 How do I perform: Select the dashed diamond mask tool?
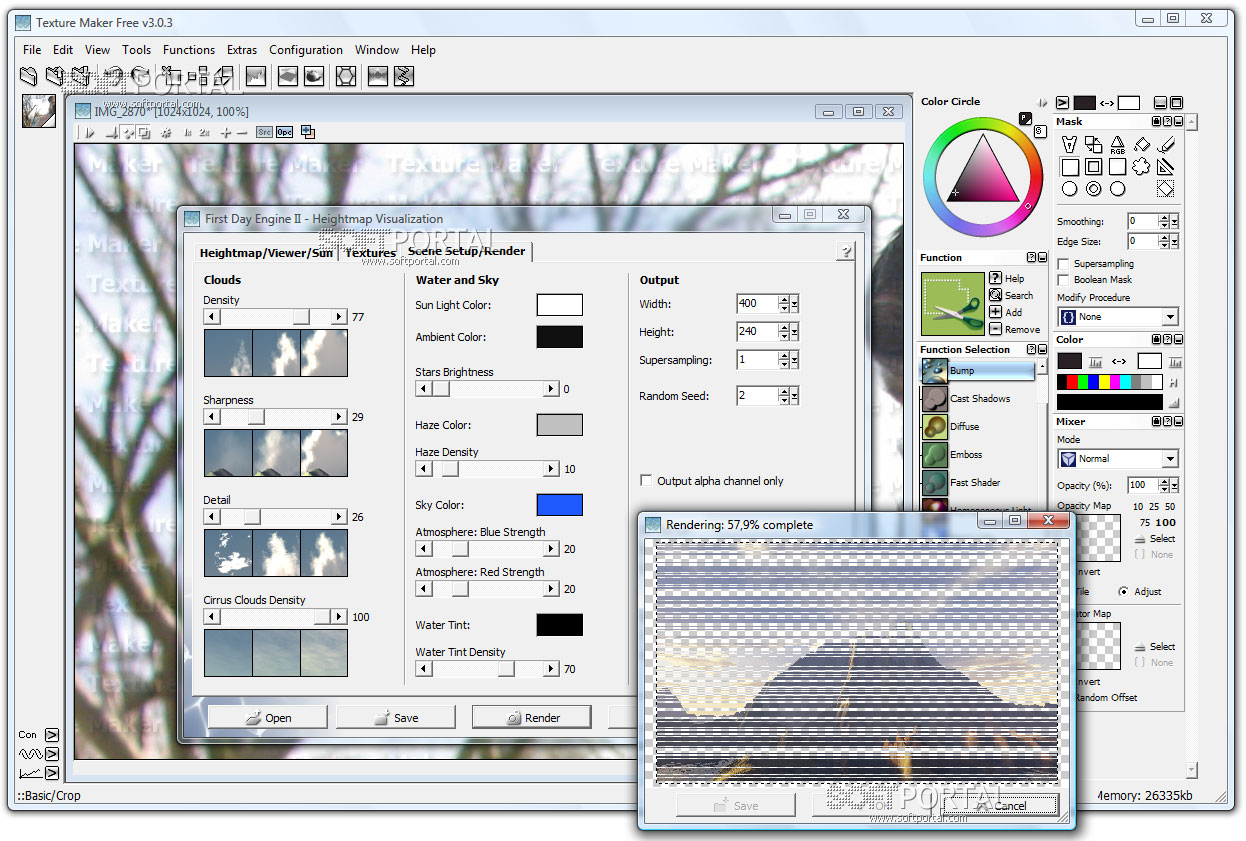click(1166, 189)
